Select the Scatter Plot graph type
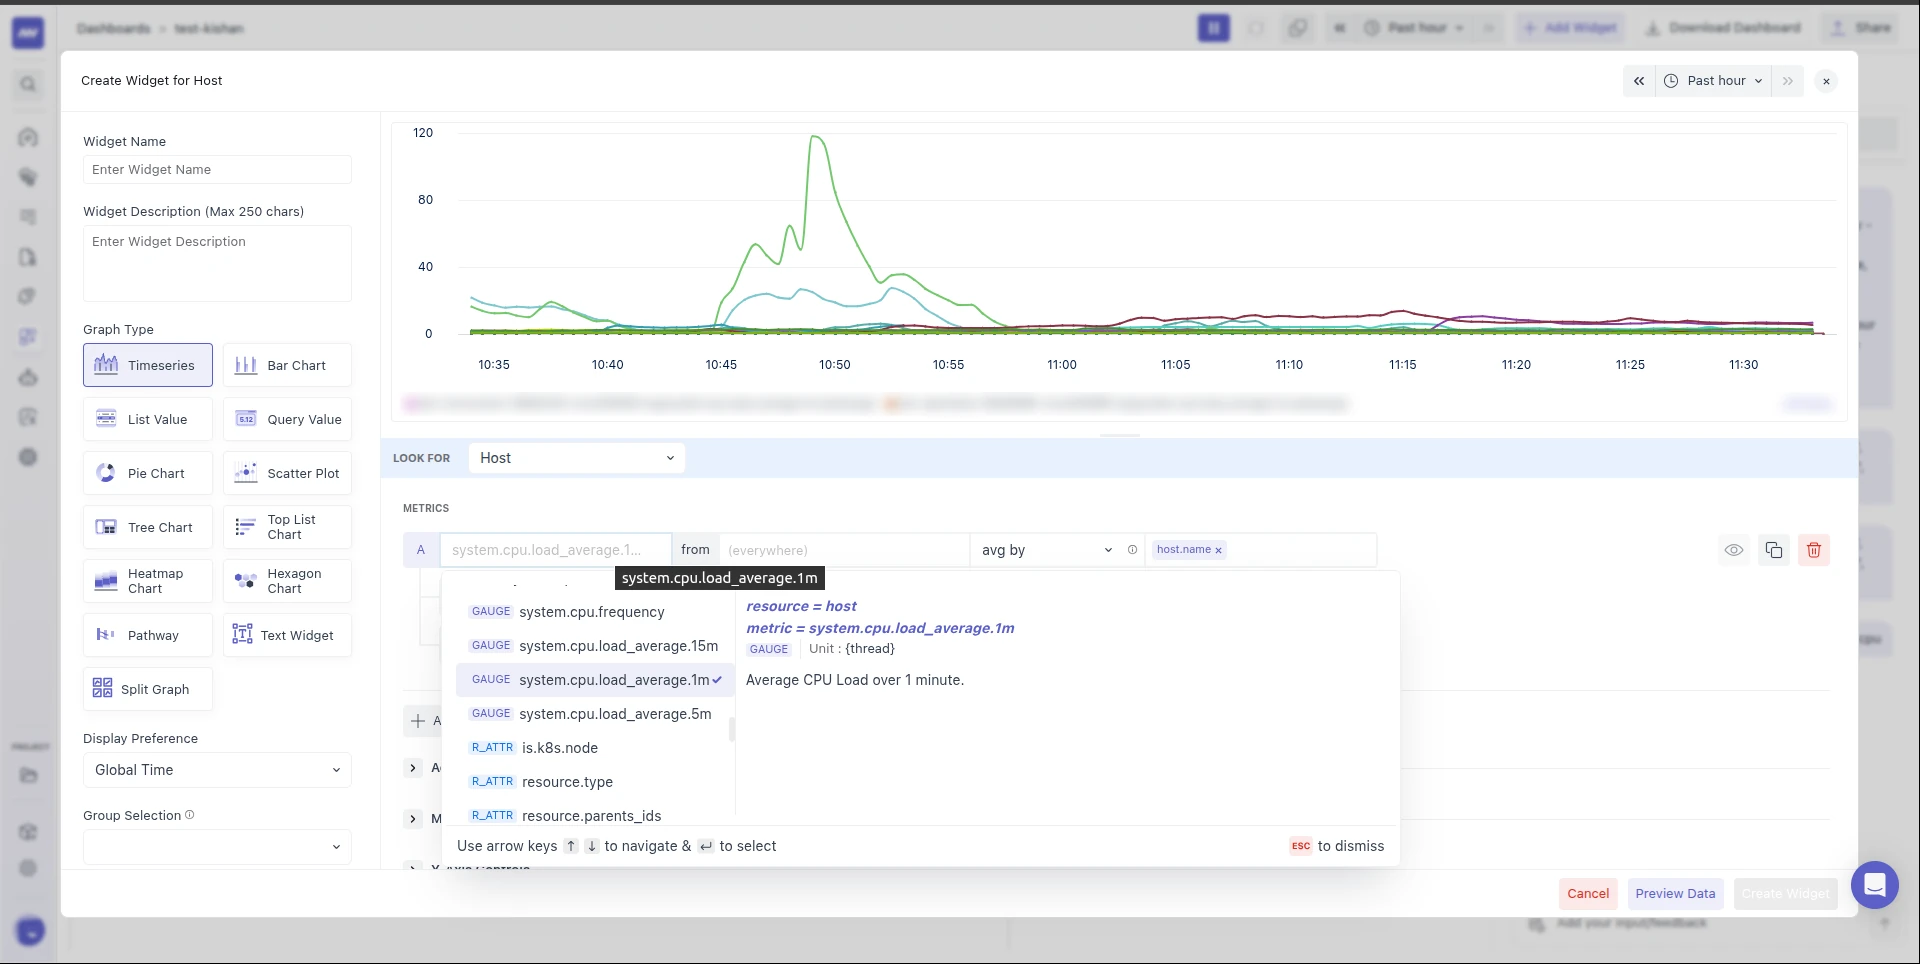 pos(287,473)
